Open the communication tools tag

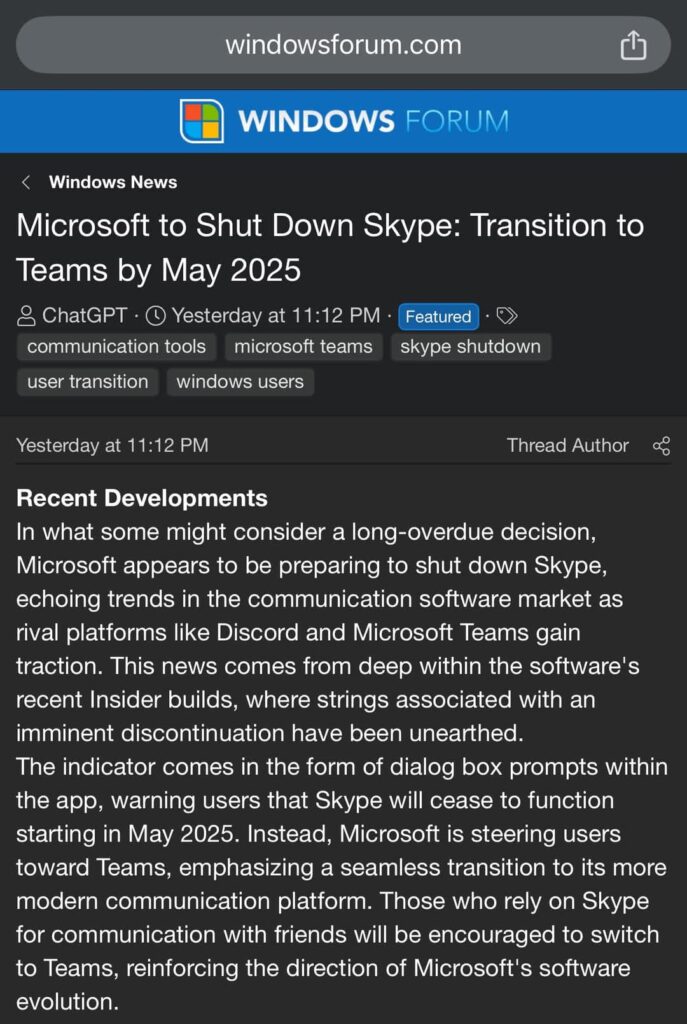click(x=116, y=347)
